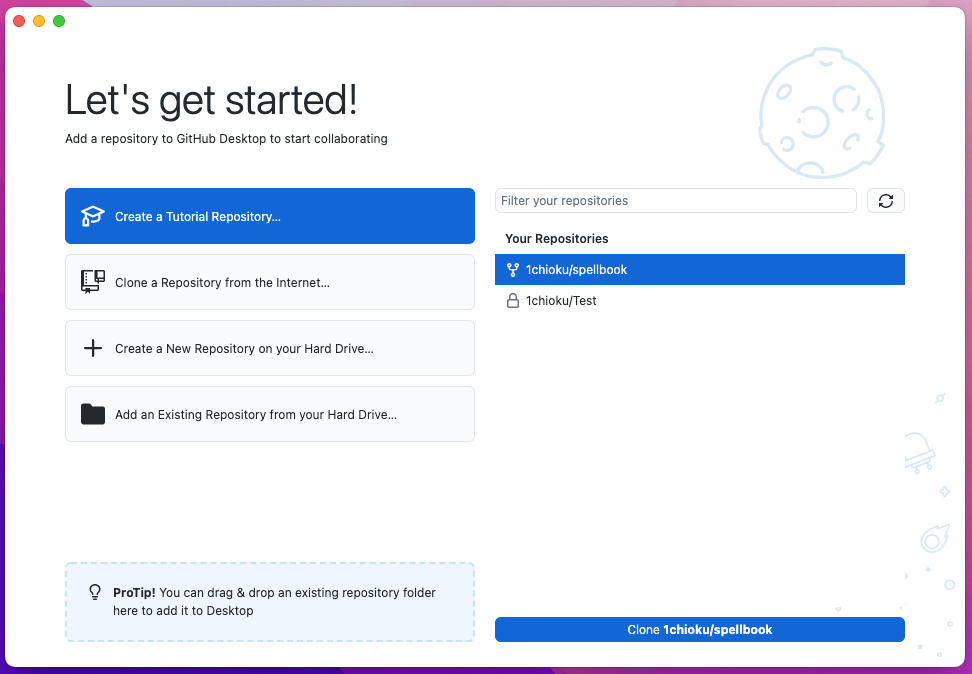
Task: Close the GitHub Desktop window
Action: [x=19, y=21]
